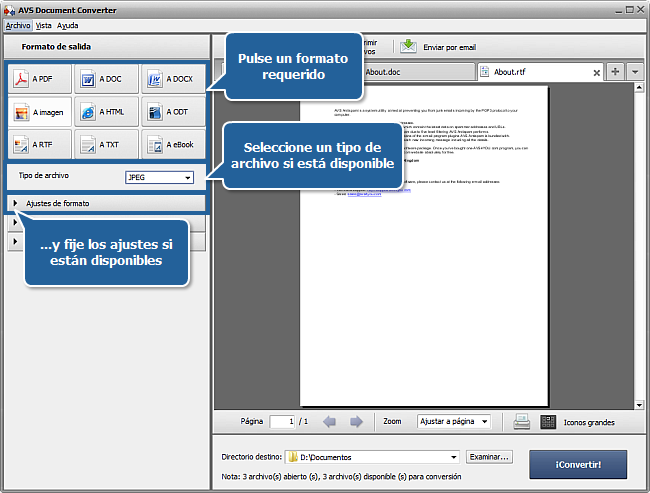Click the print icon below the preview
The height and width of the screenshot is (493, 650).
tap(522, 422)
